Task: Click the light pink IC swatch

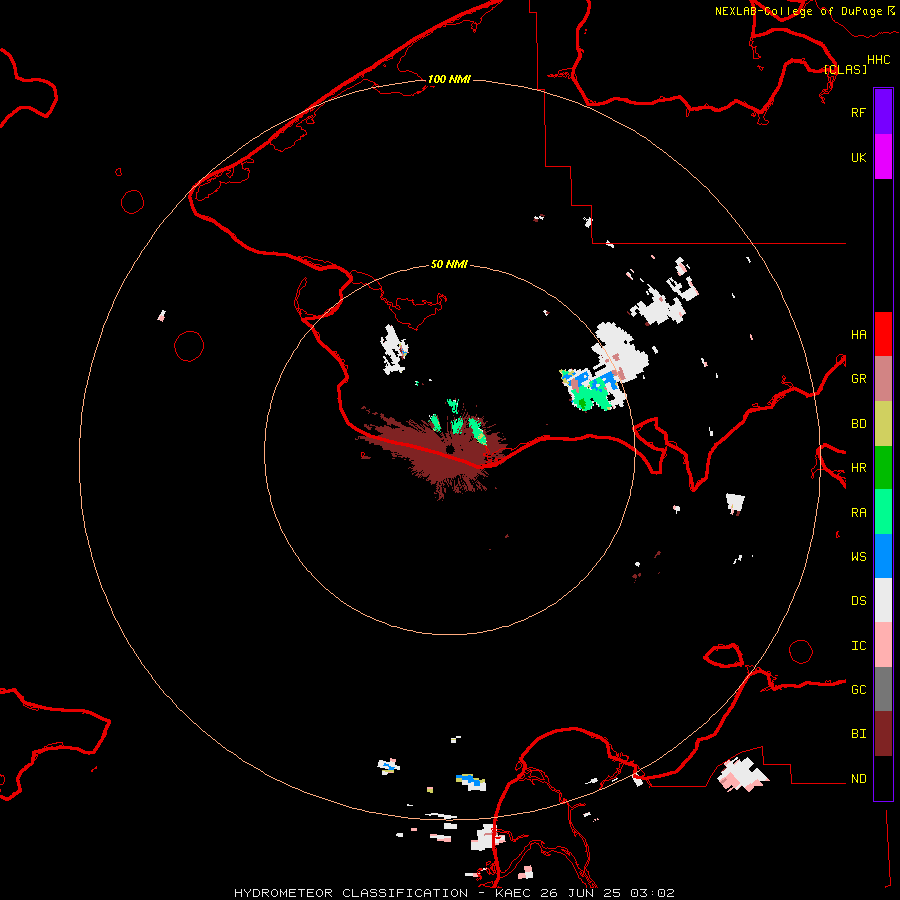Action: click(x=883, y=645)
